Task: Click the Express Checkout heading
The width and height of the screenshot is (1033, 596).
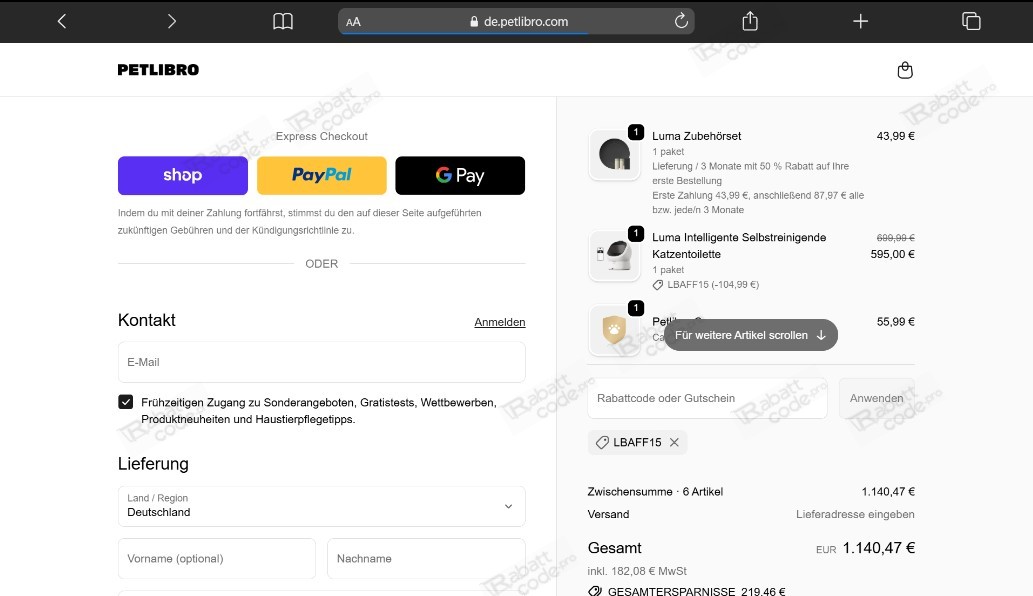Action: (x=321, y=136)
